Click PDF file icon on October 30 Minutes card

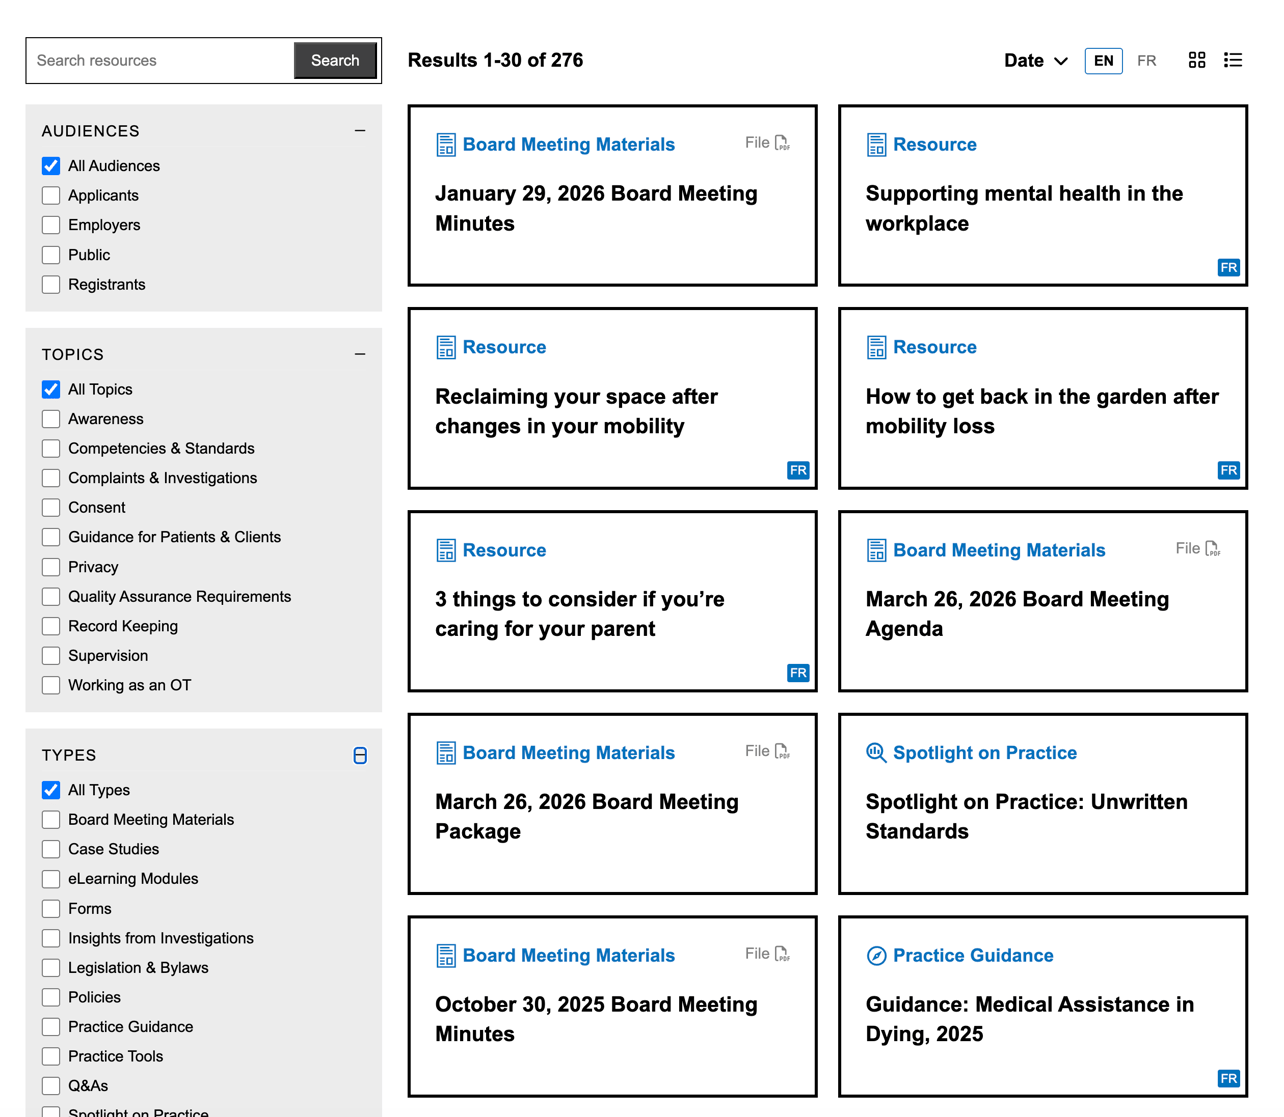[x=782, y=954]
